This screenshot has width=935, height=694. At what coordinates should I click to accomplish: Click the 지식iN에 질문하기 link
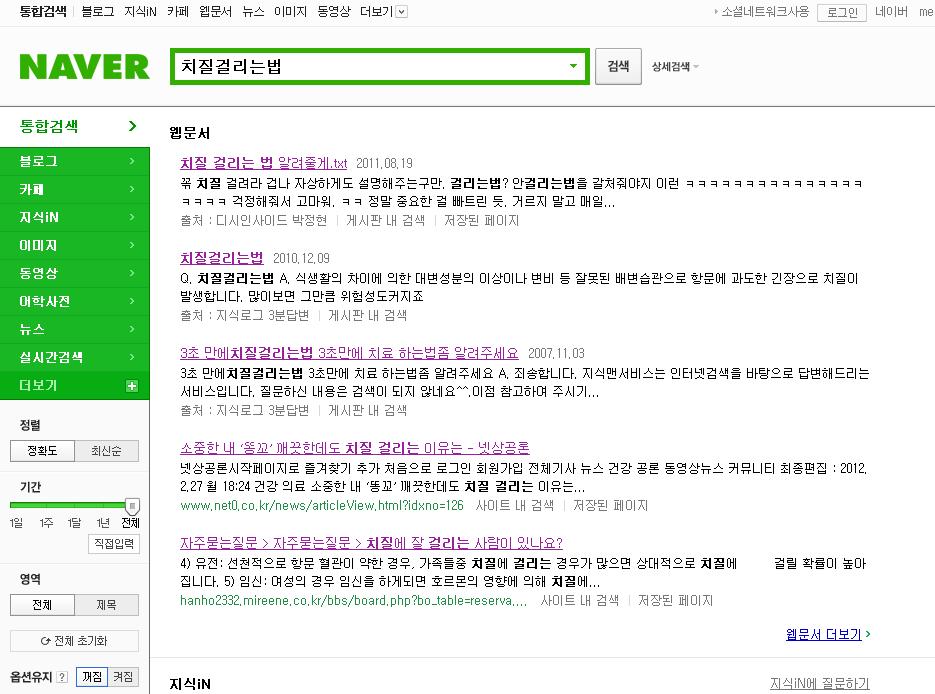click(820, 683)
